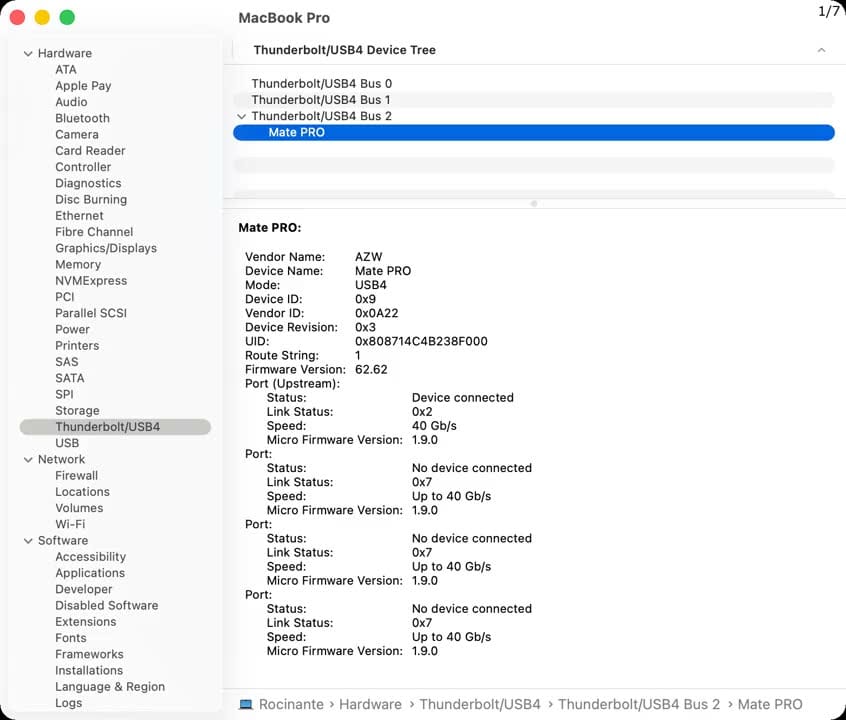This screenshot has width=846, height=720.
Task: Select SATA in the sidebar
Action: point(70,378)
